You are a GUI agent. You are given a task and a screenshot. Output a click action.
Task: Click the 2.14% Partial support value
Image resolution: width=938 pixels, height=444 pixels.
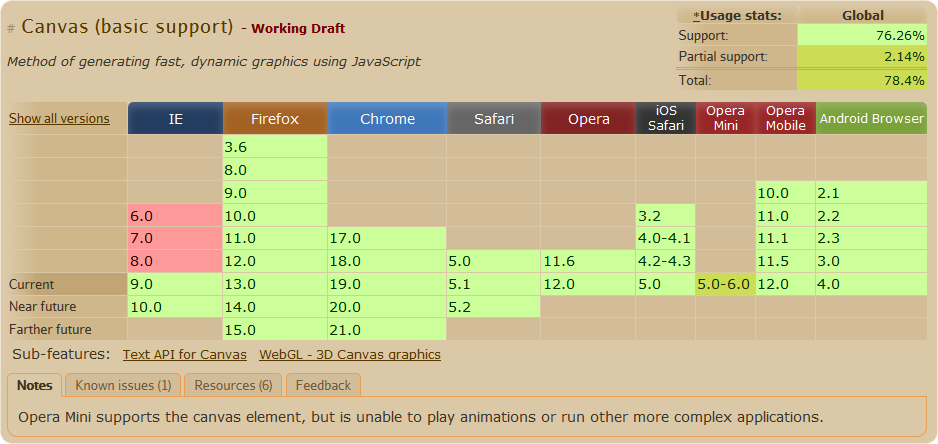pyautogui.click(x=863, y=57)
